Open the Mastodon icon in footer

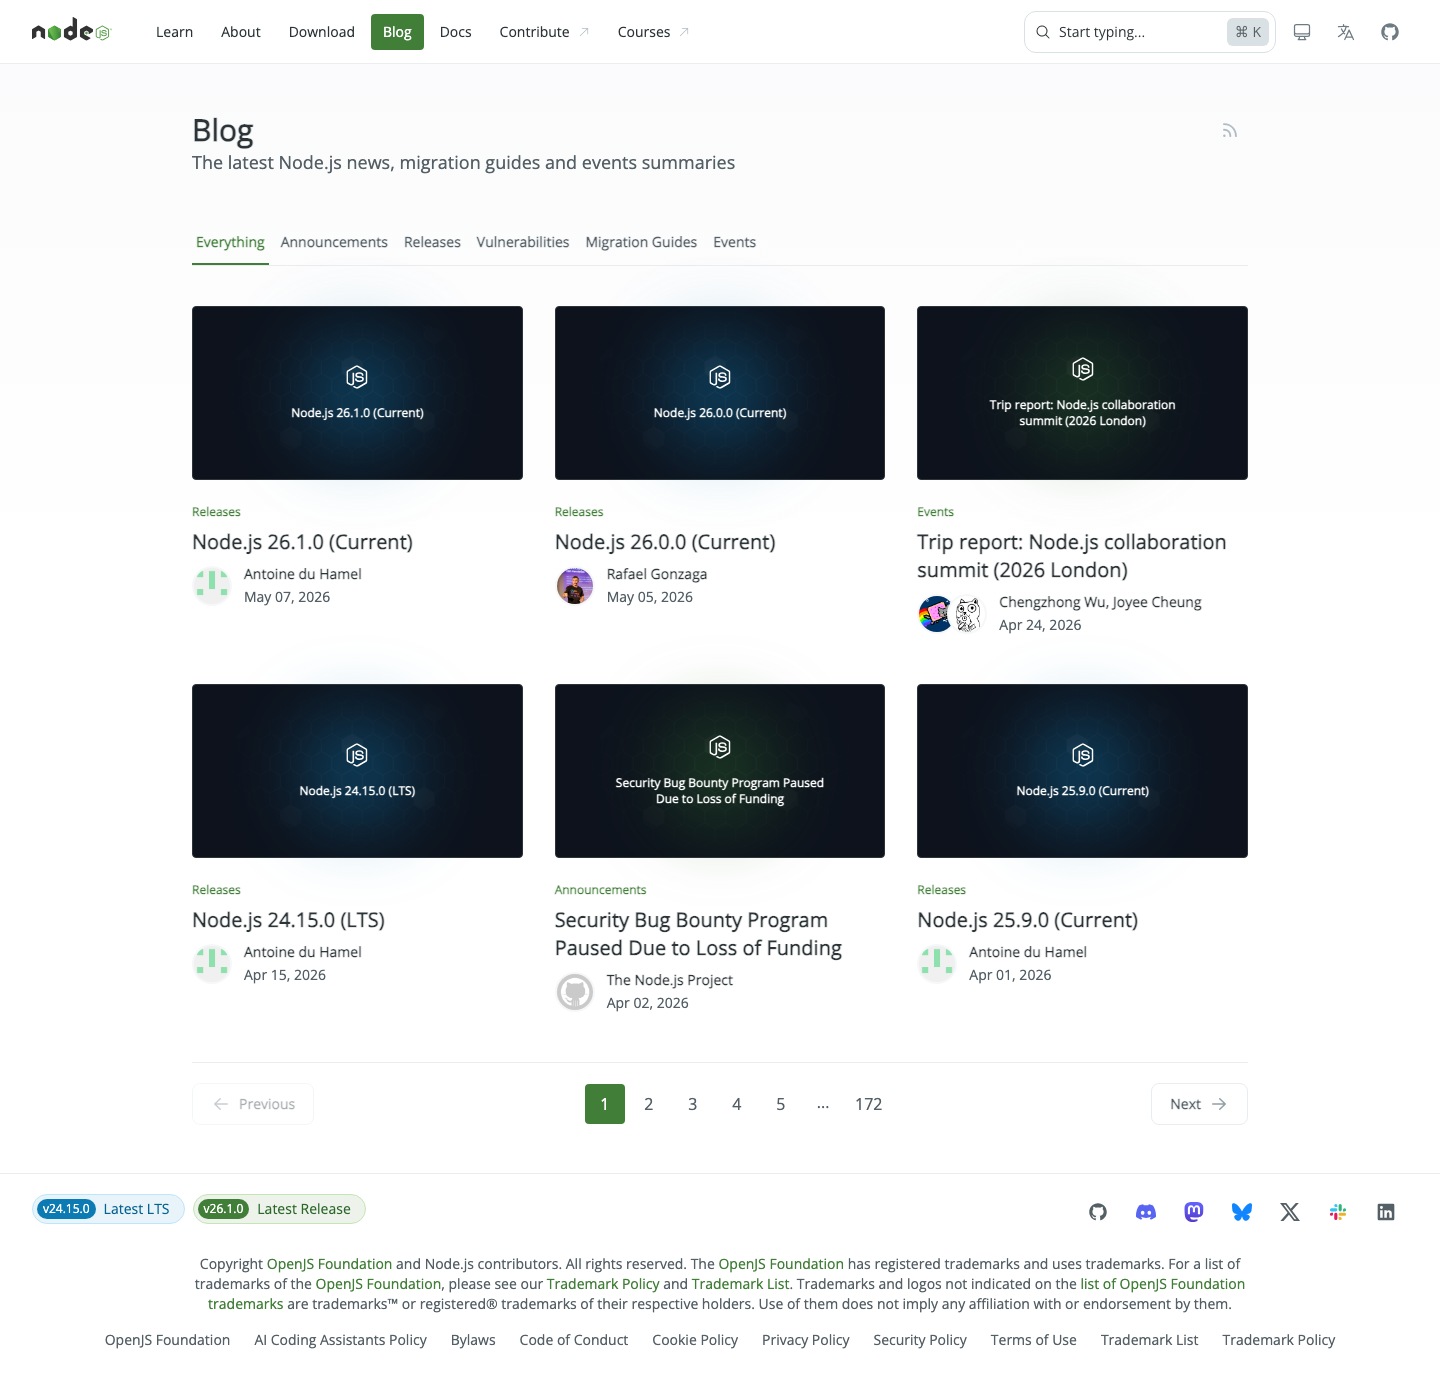coord(1194,1212)
